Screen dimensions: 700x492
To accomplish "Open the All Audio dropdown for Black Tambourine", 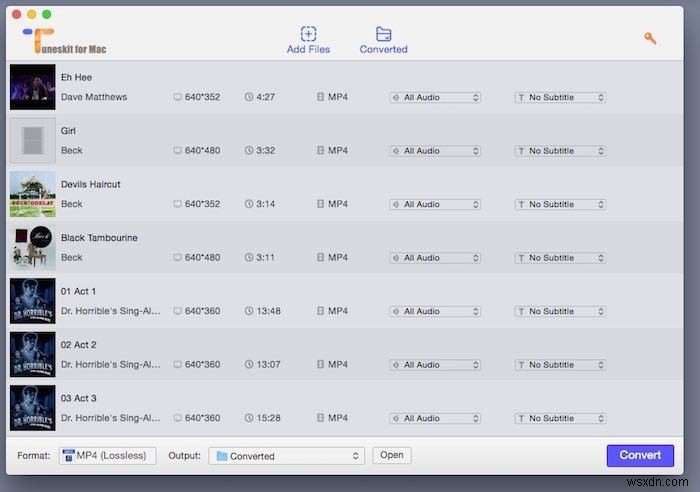I will tap(435, 258).
